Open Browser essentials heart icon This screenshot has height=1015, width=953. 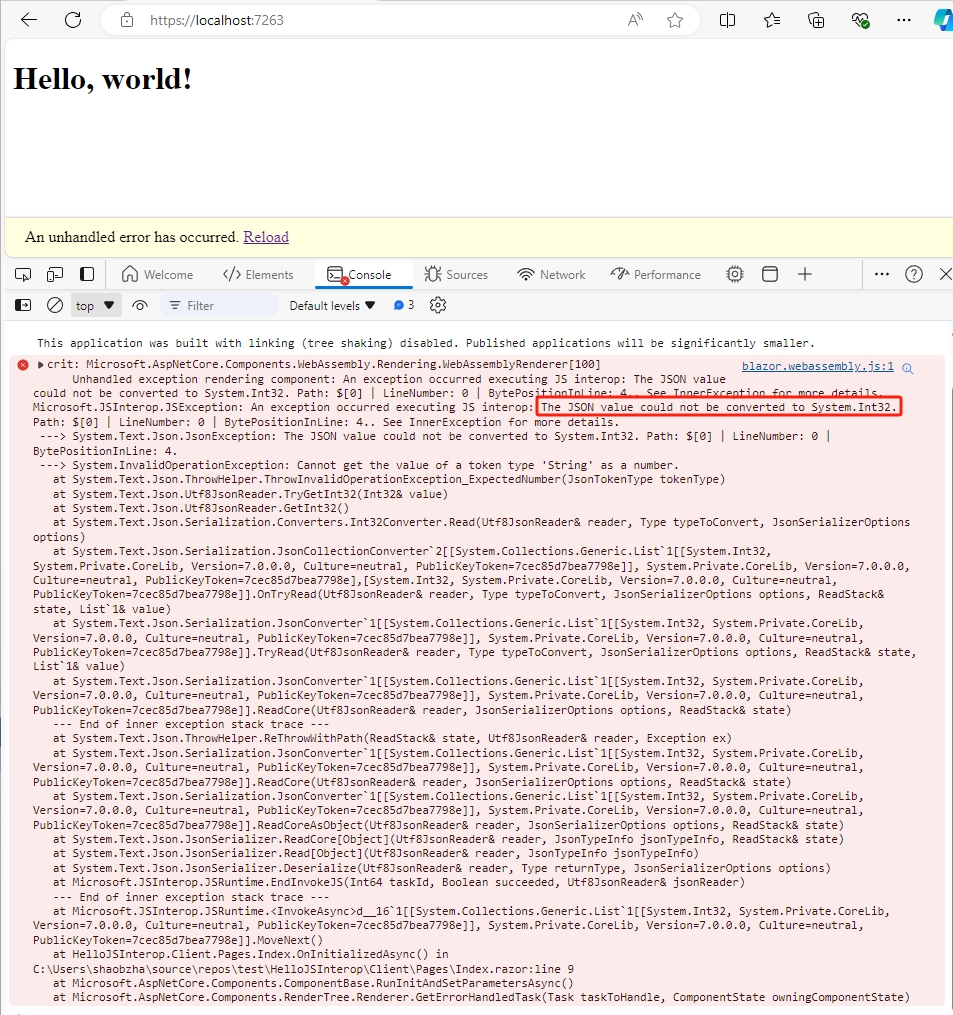[860, 20]
